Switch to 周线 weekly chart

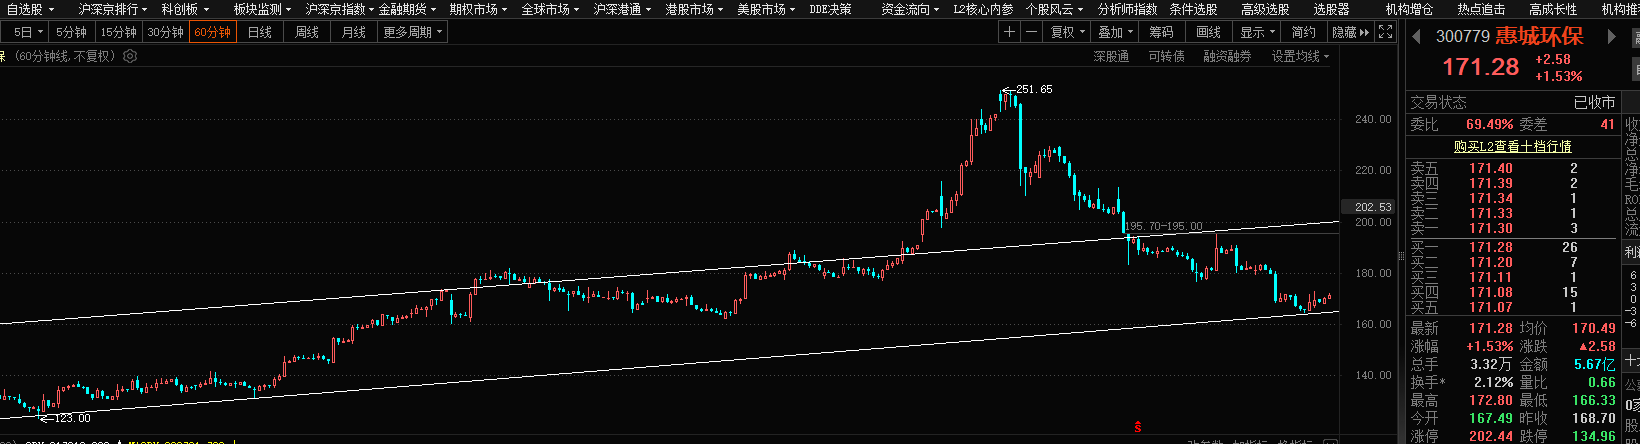click(307, 32)
